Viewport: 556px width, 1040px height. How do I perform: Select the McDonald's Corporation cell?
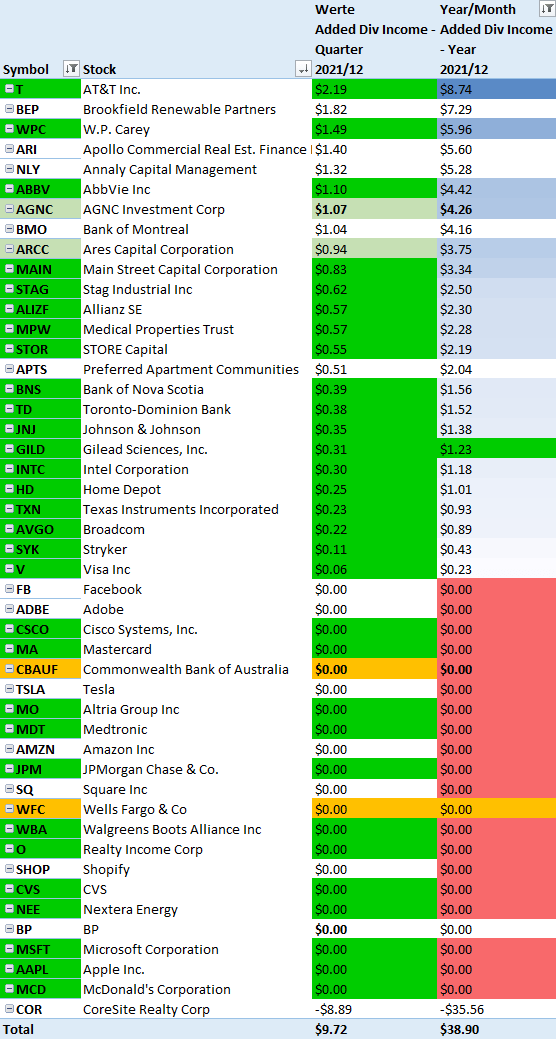[196, 989]
